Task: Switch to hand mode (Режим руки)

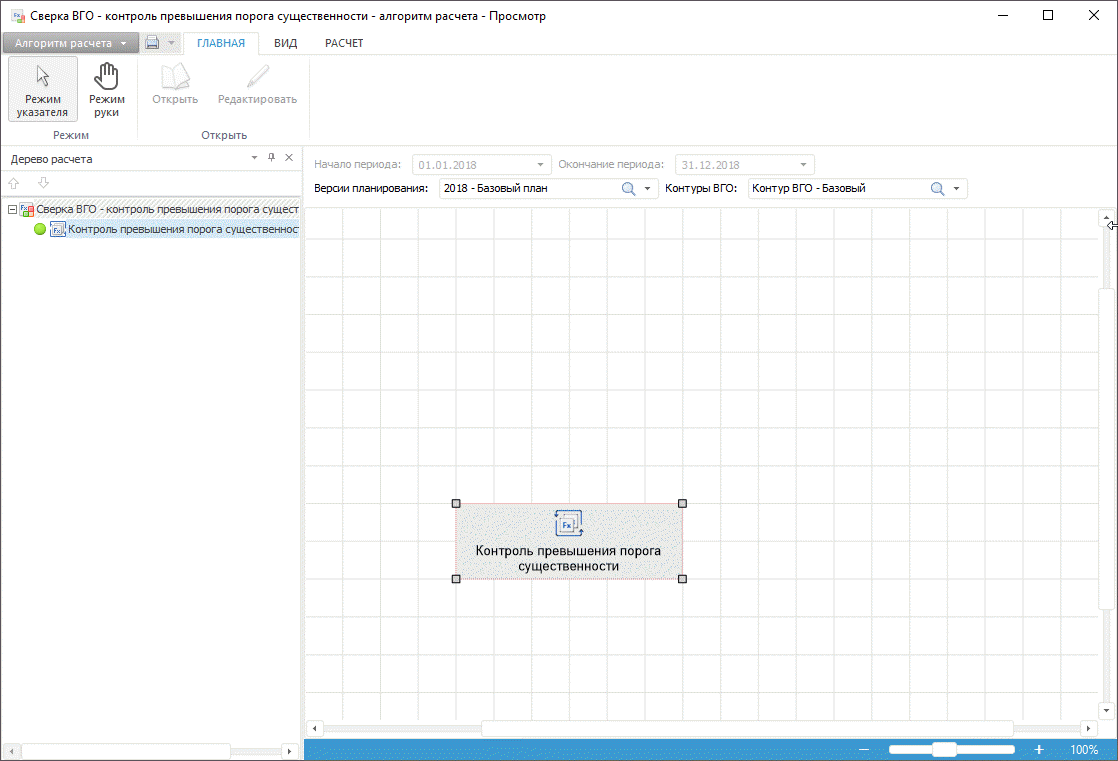Action: click(x=106, y=89)
